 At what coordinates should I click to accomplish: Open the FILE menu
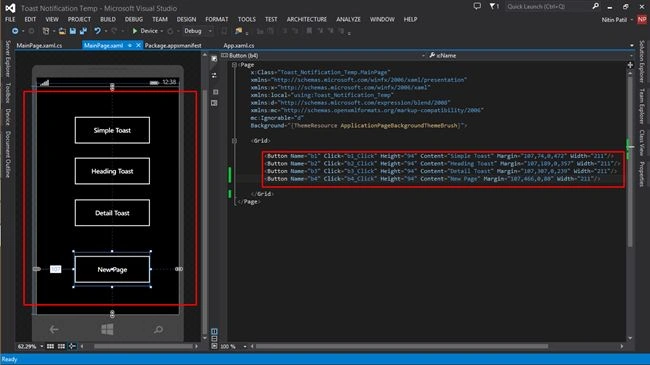point(10,19)
